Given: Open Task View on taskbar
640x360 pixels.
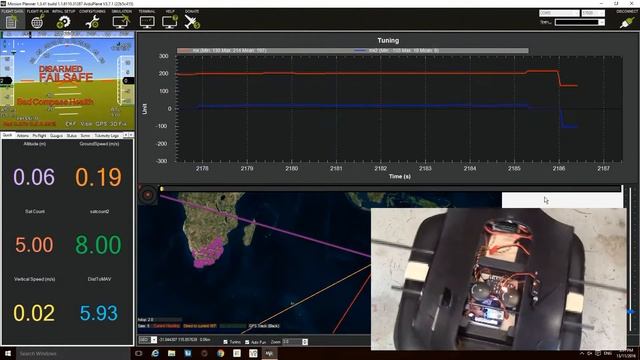Looking at the screenshot, I should click(138, 353).
